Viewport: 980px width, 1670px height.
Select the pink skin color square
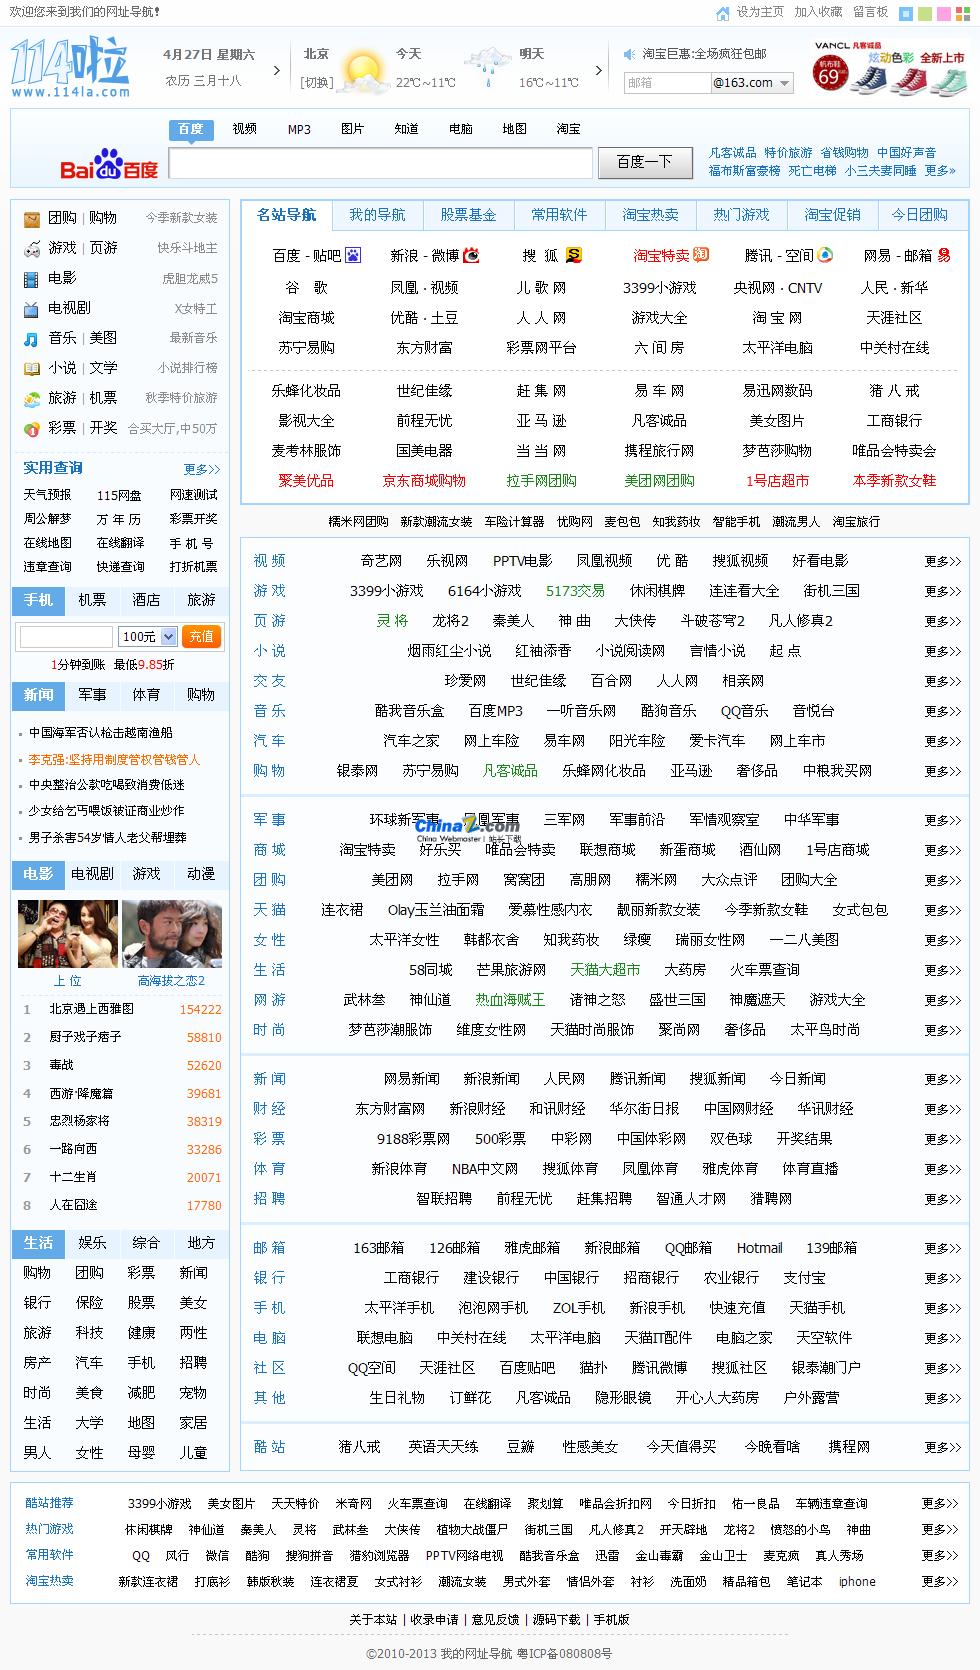click(944, 14)
